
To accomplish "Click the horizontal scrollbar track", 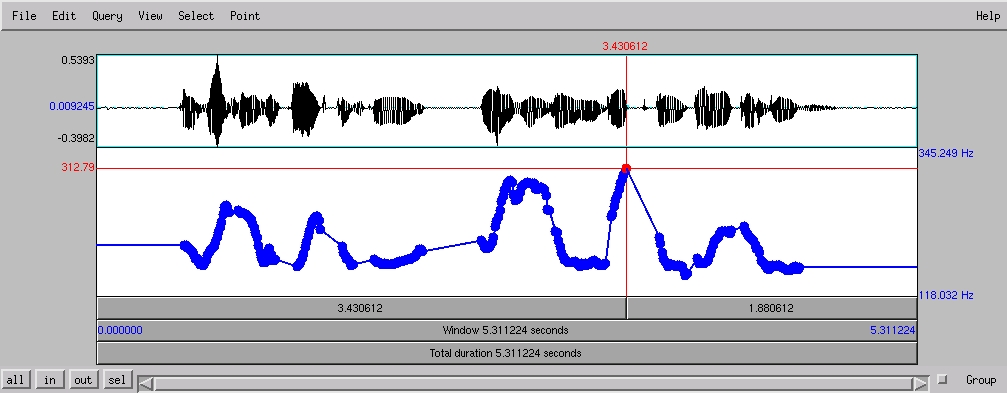I will click(534, 384).
